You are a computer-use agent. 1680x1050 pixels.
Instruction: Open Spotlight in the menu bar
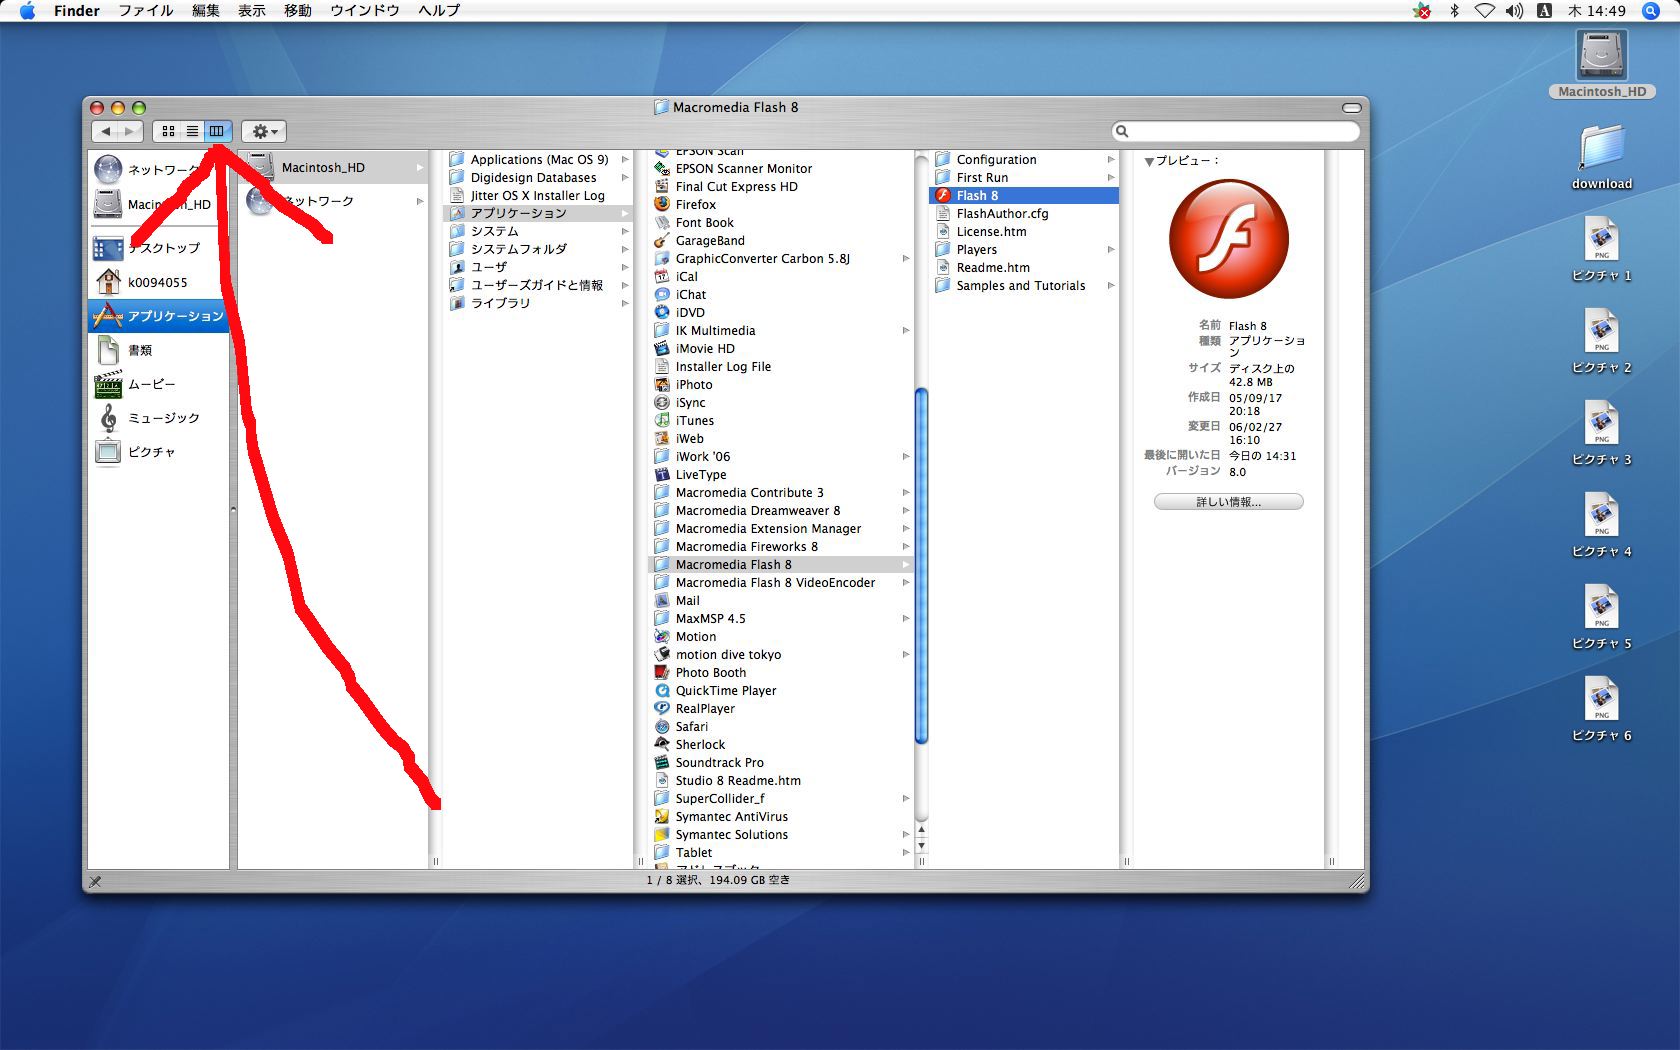1651,11
